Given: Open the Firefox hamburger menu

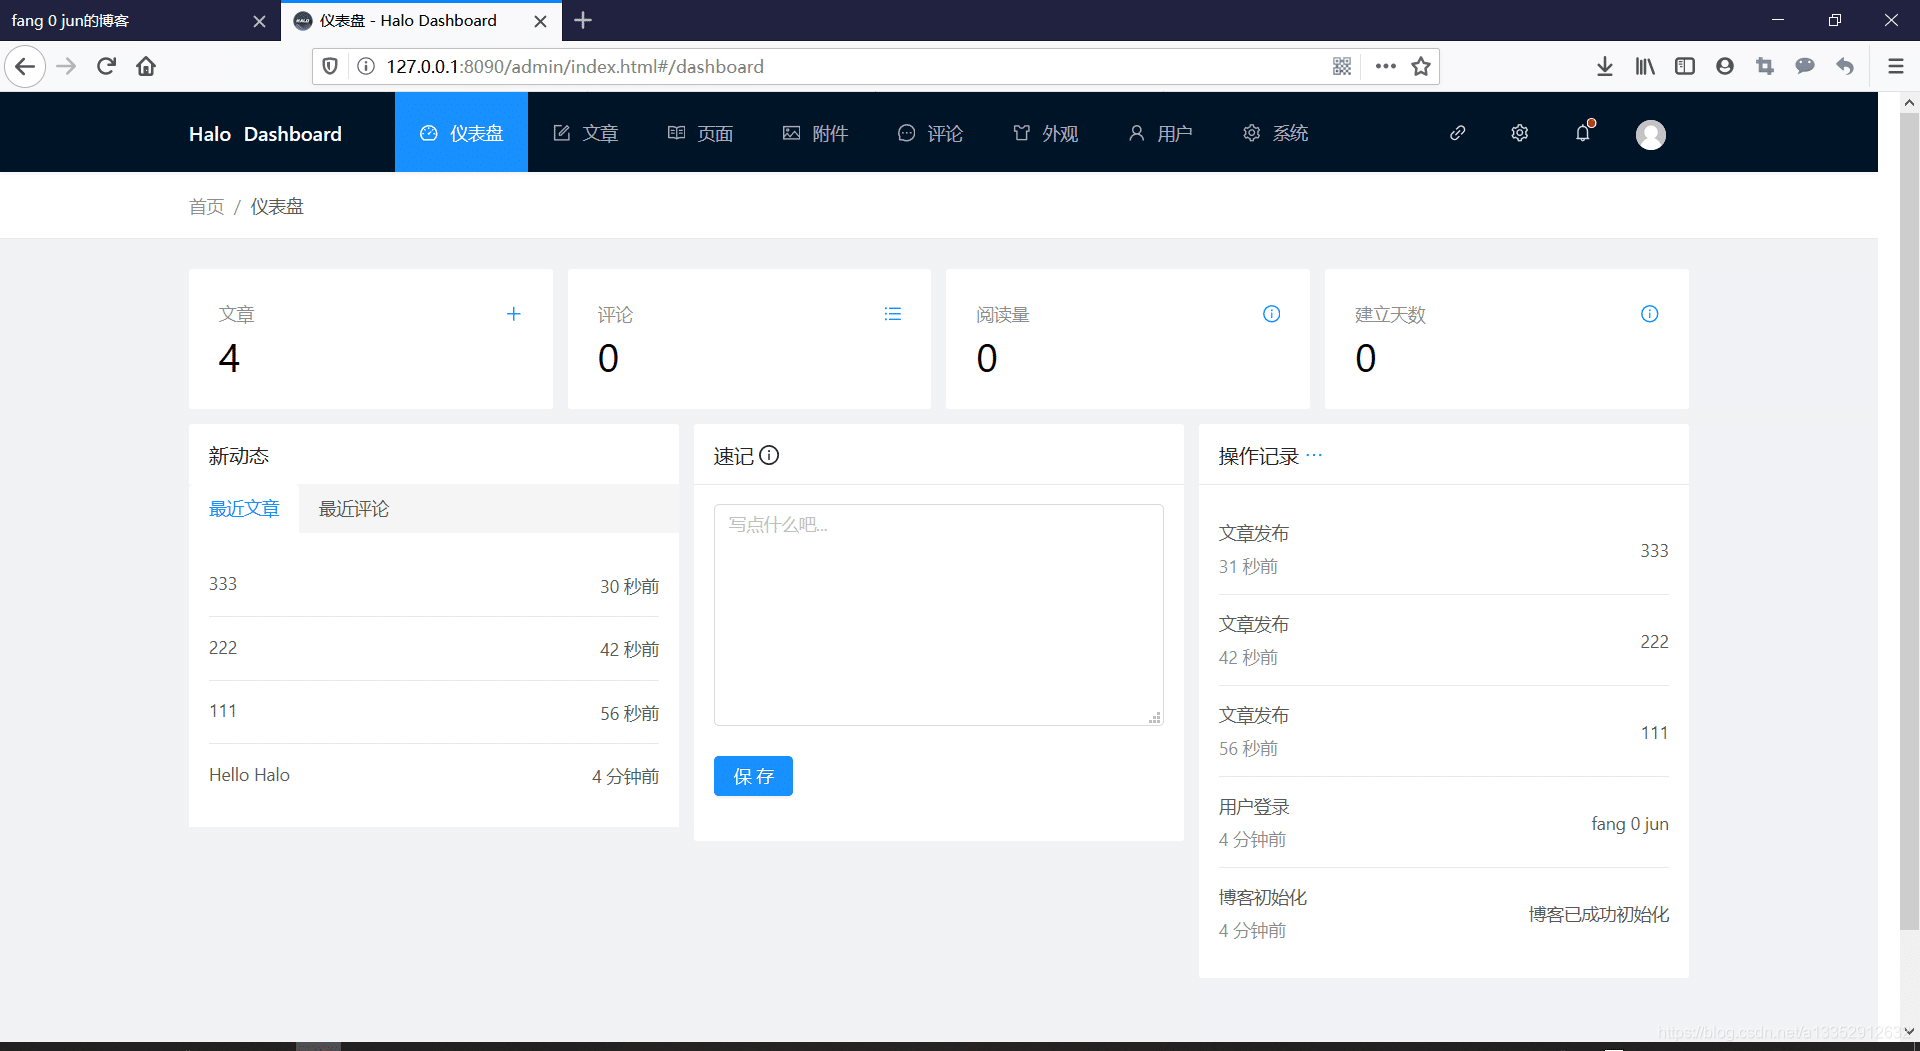Looking at the screenshot, I should pos(1895,66).
